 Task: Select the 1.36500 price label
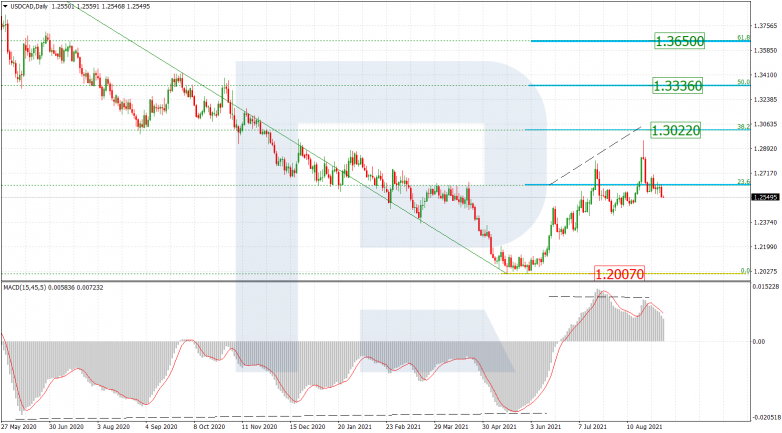[x=679, y=41]
